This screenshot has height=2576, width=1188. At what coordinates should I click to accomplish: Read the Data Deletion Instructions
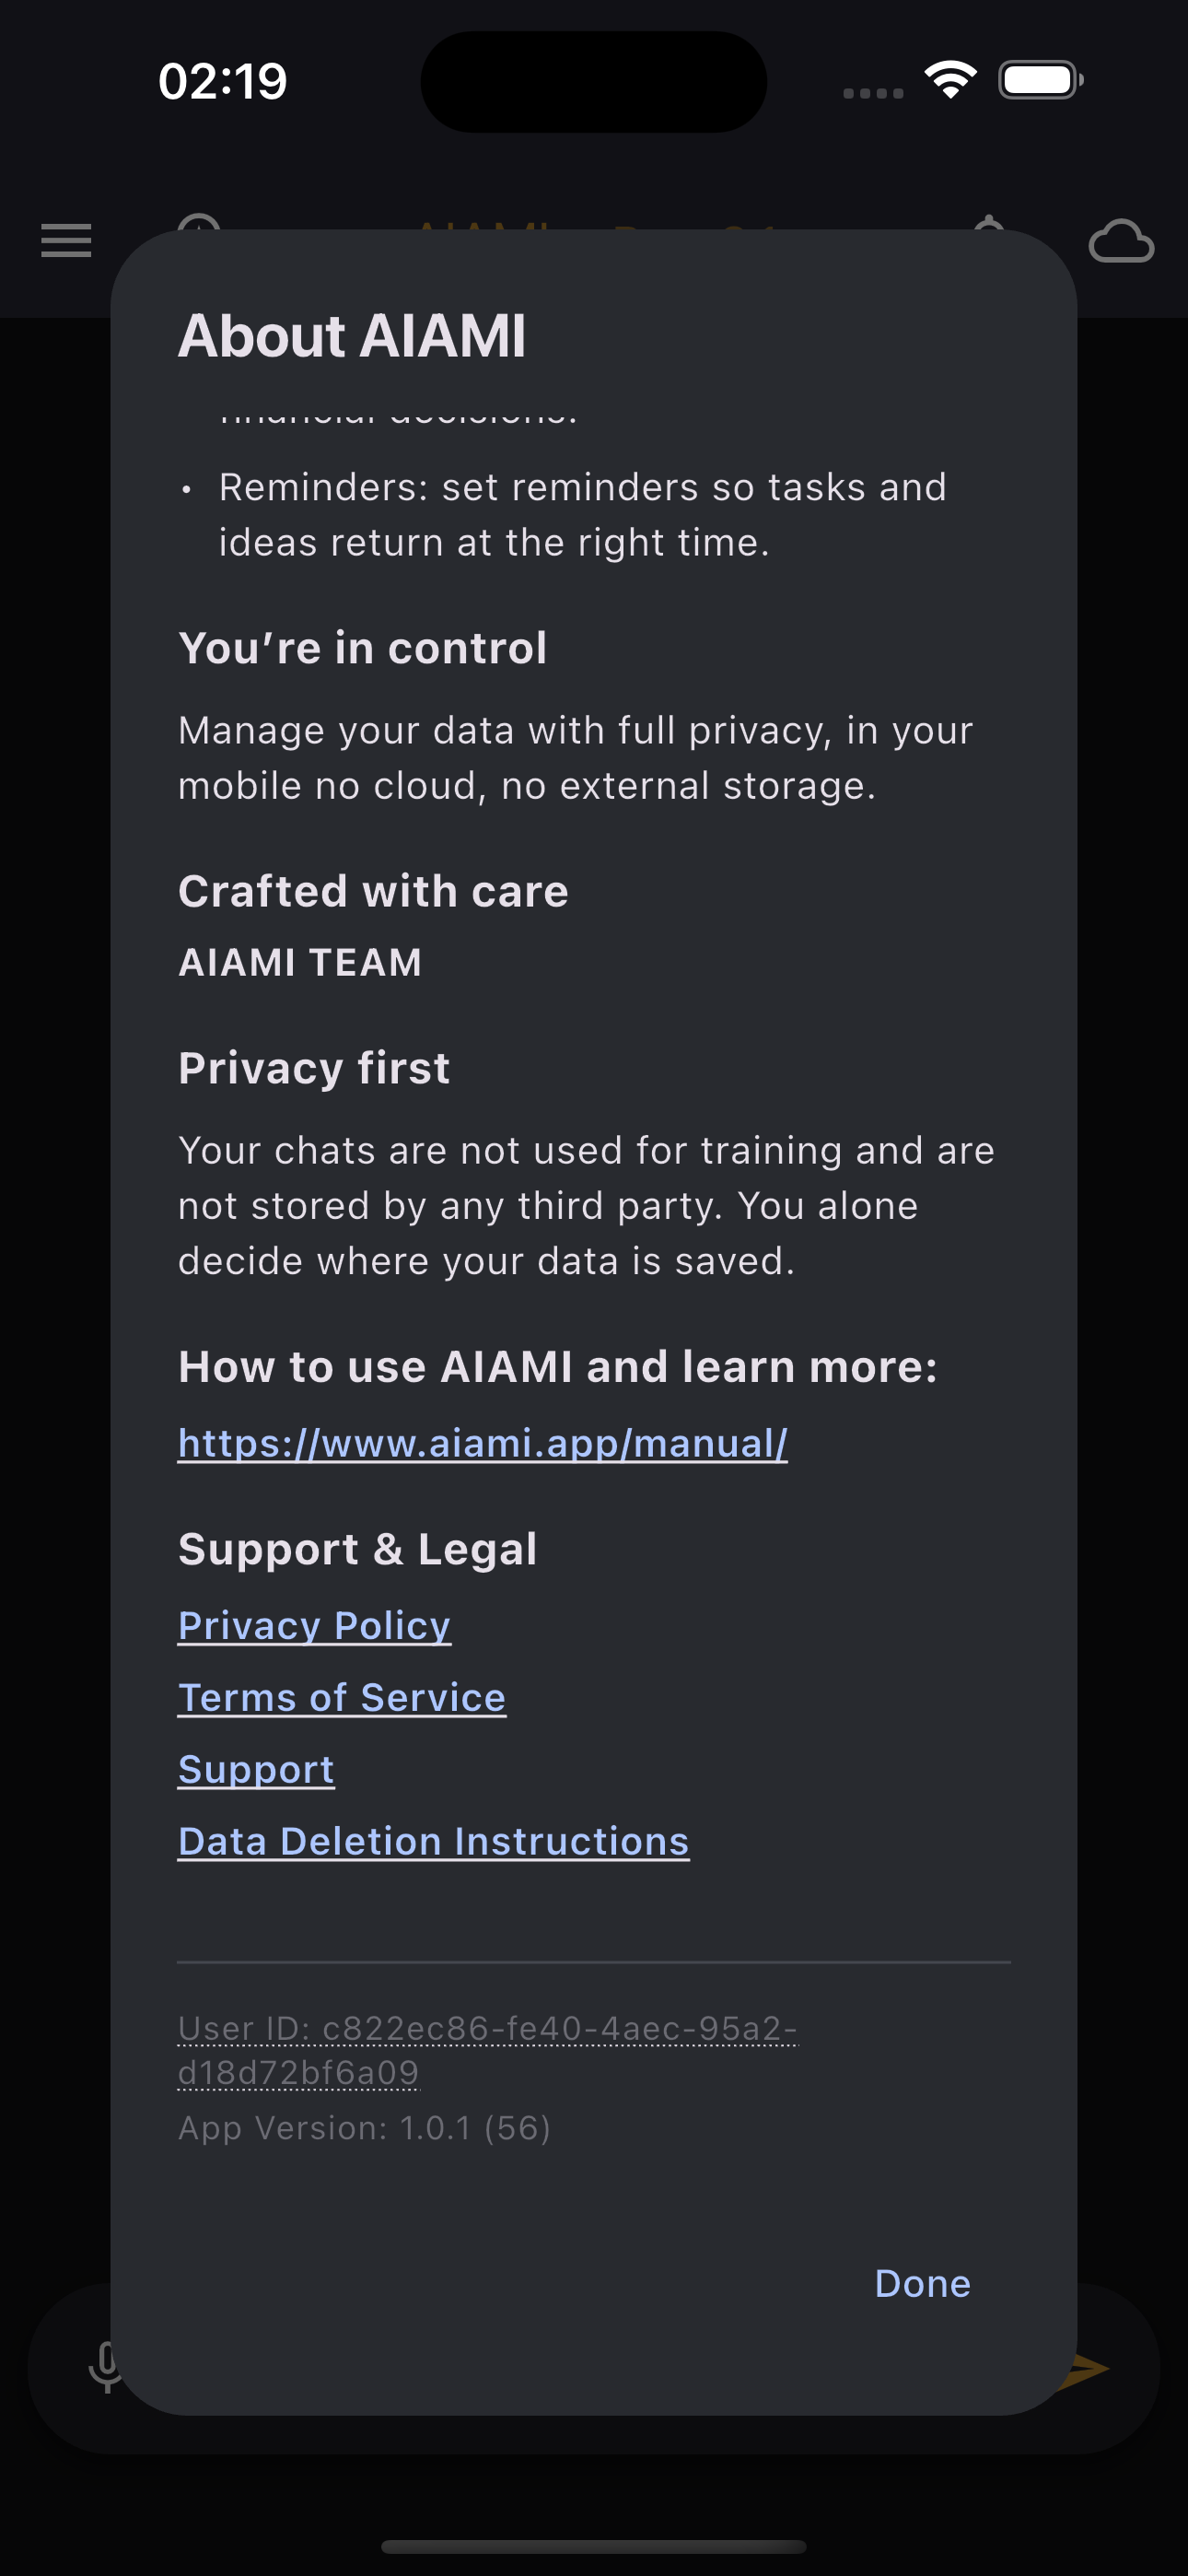click(x=432, y=1841)
